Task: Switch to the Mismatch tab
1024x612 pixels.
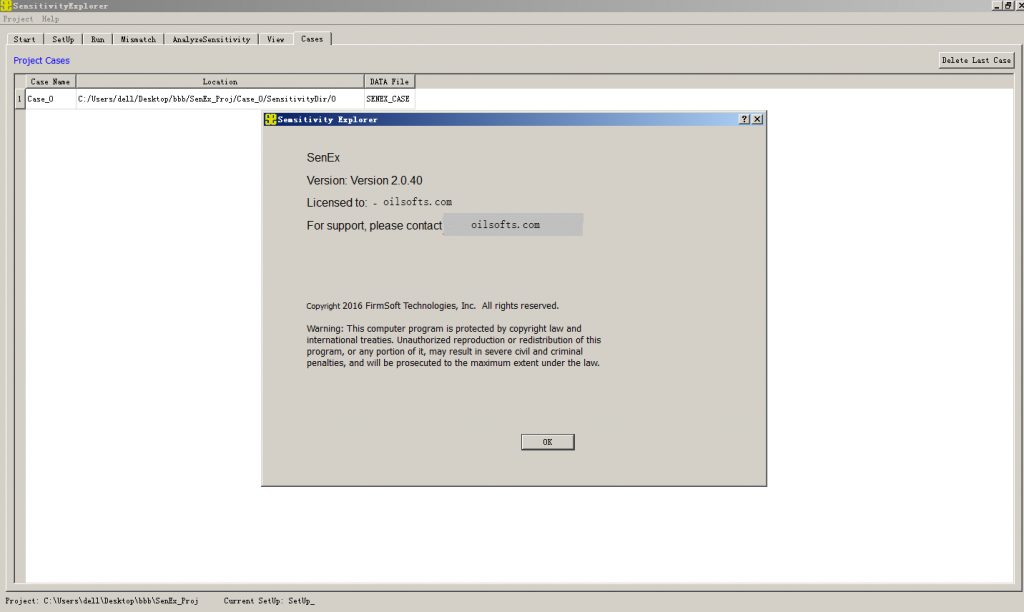Action: coord(138,39)
